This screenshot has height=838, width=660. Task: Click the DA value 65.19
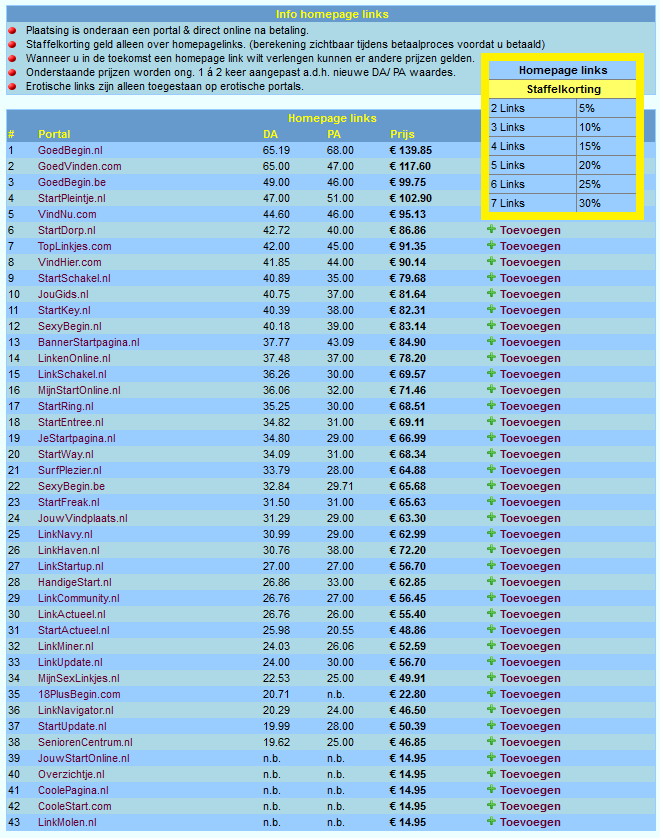tap(276, 150)
